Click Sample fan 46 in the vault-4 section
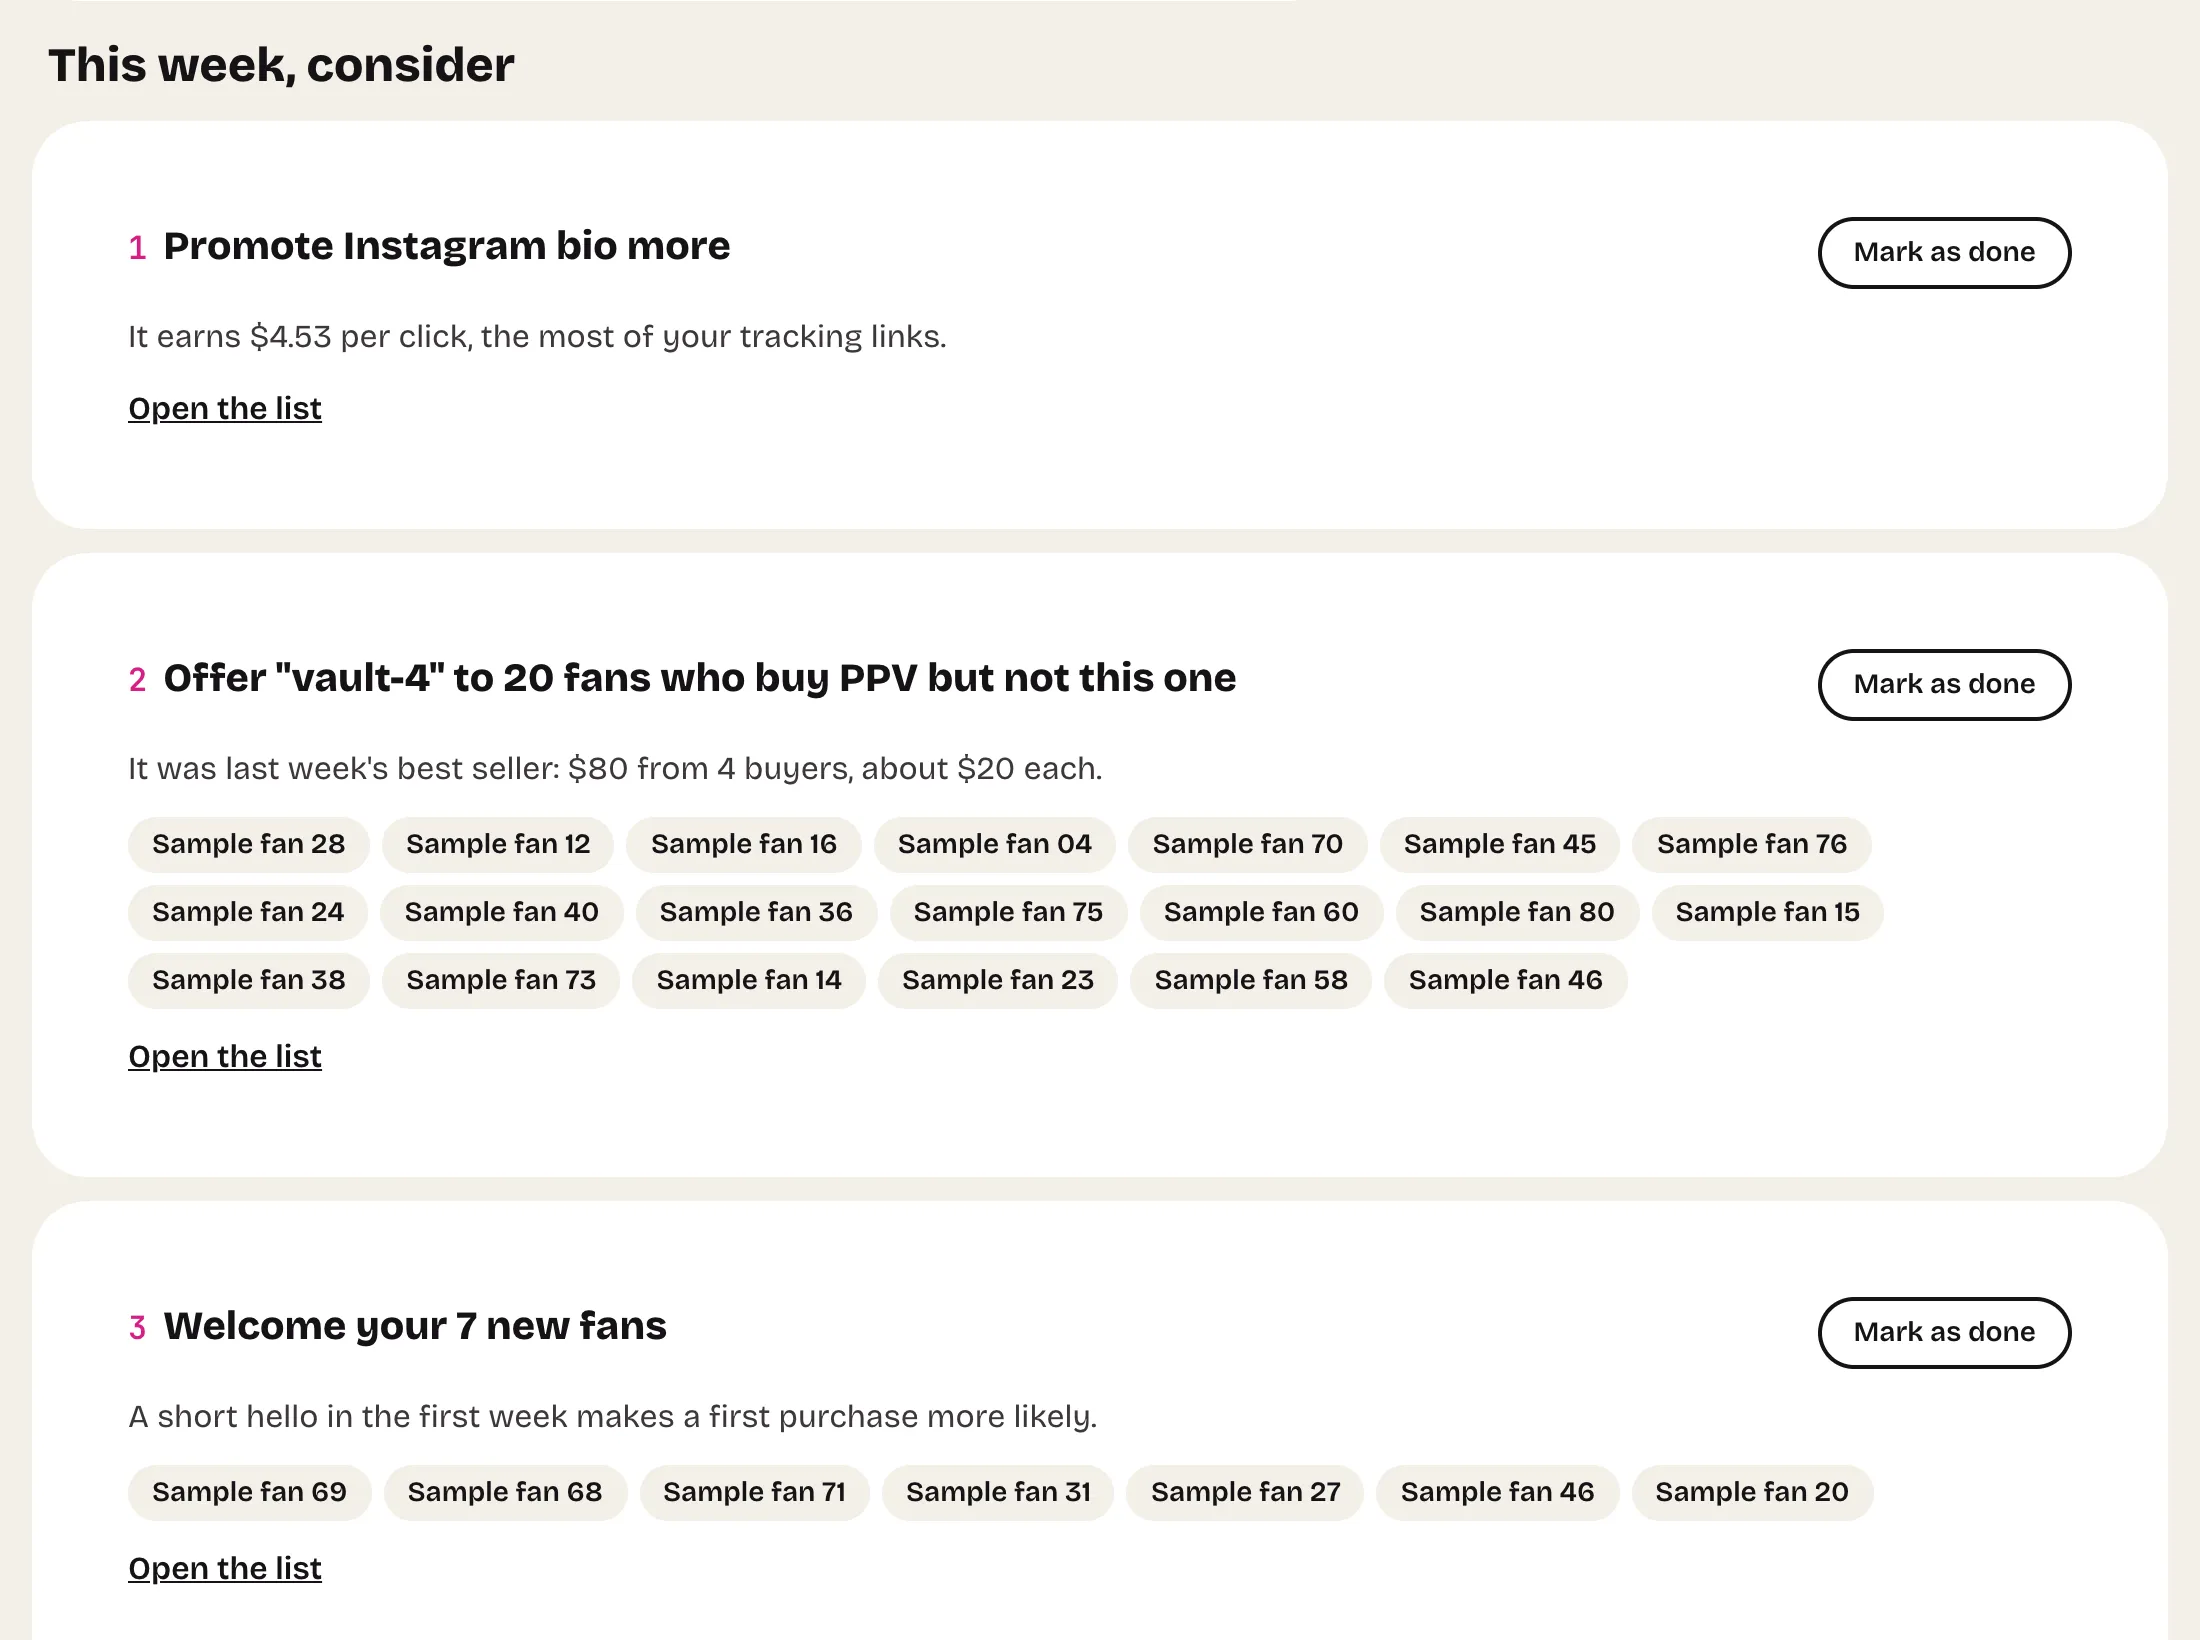 [1506, 980]
